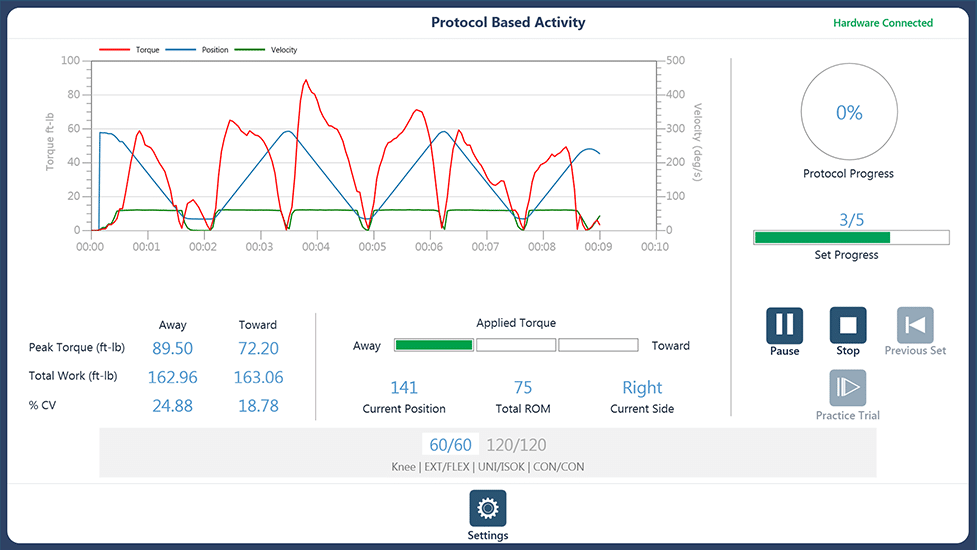Toggle Velocity series in chart legend

click(267, 49)
